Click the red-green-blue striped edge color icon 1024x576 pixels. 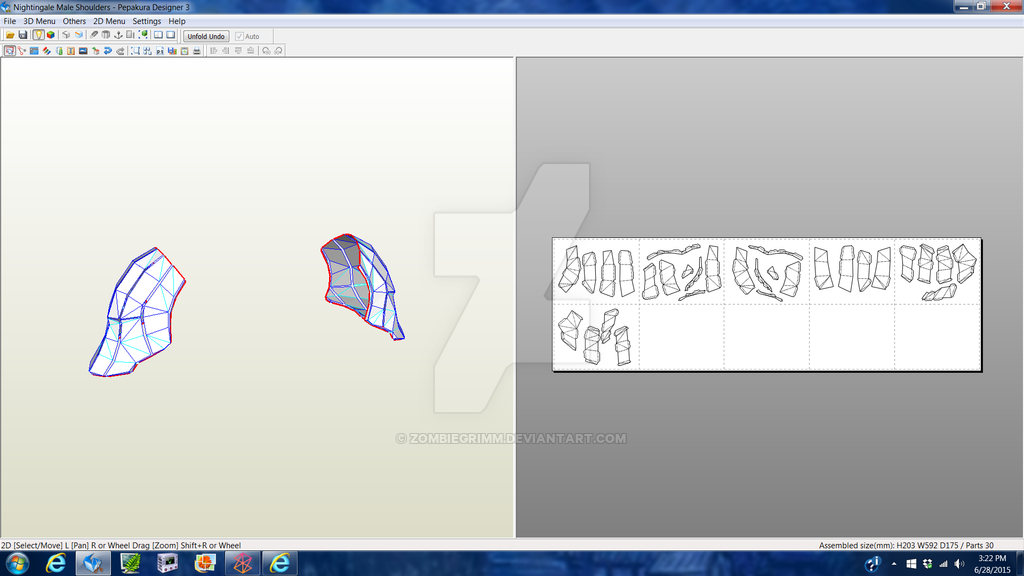[47, 50]
